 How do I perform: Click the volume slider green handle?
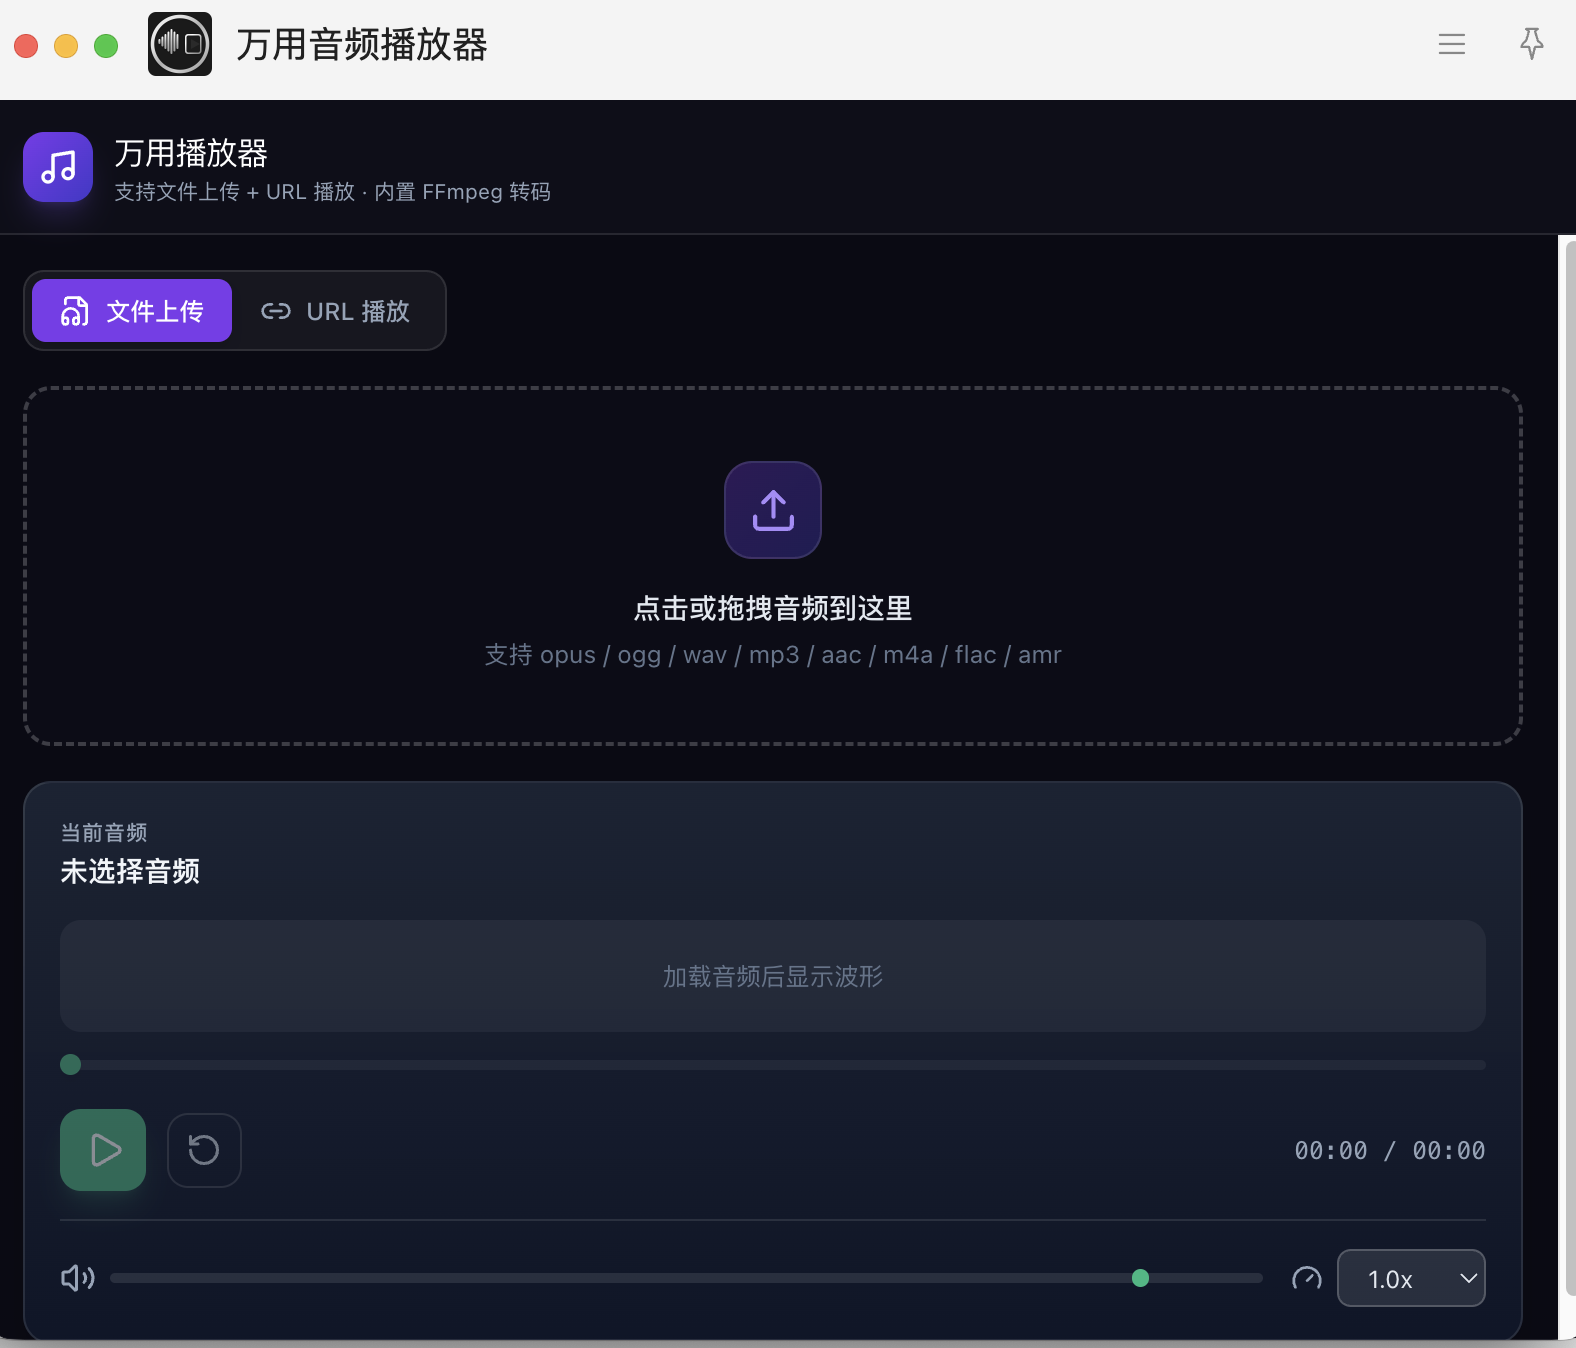[1140, 1278]
